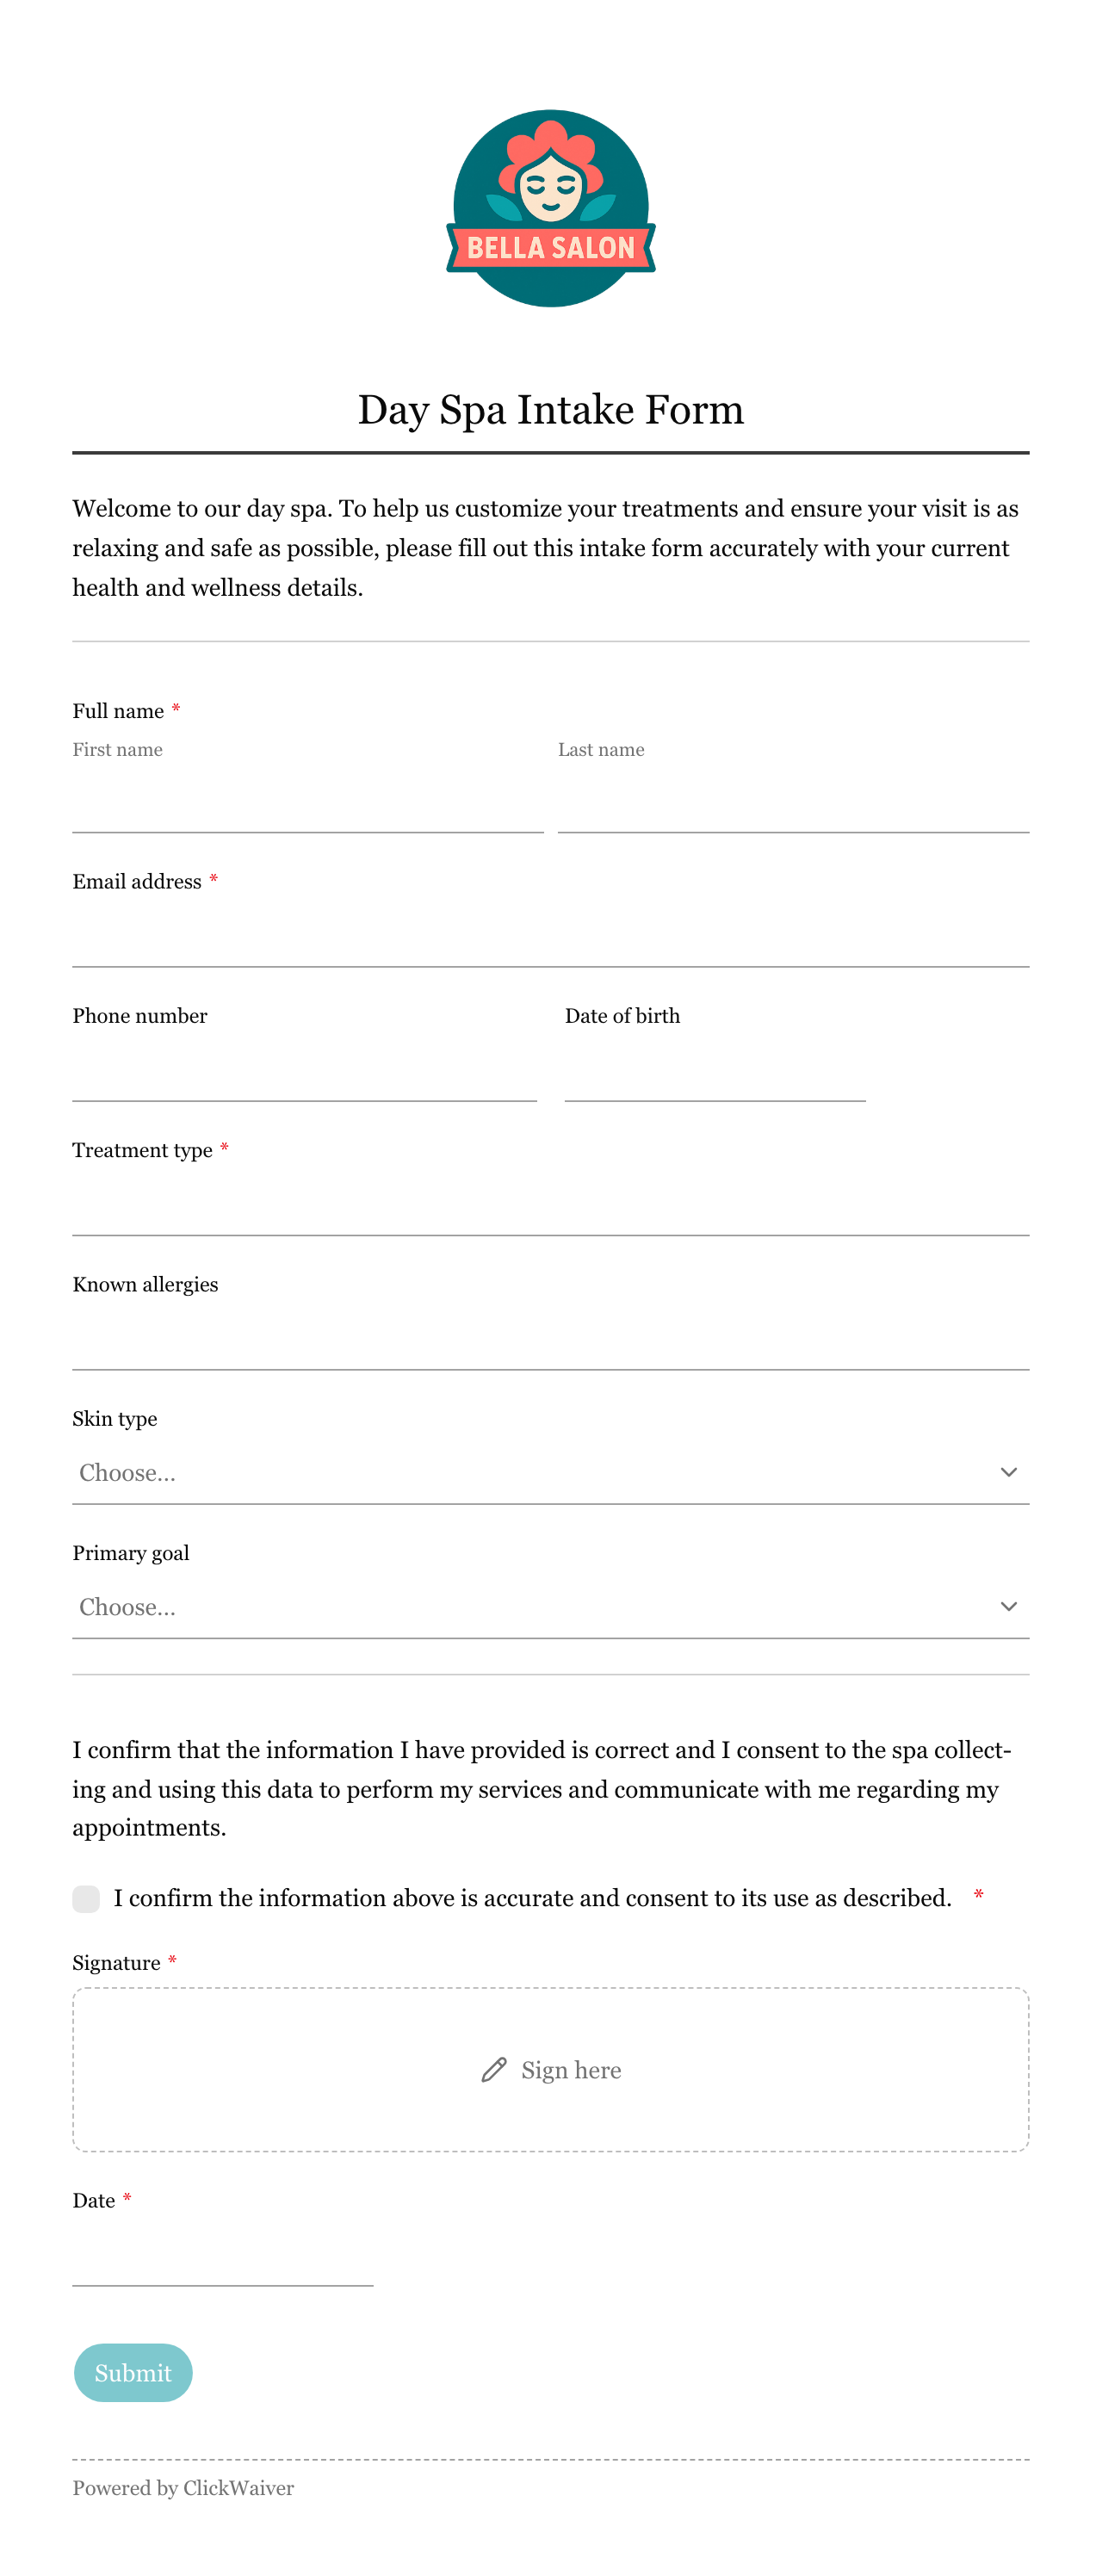Click the Email address input

pyautogui.click(x=551, y=936)
